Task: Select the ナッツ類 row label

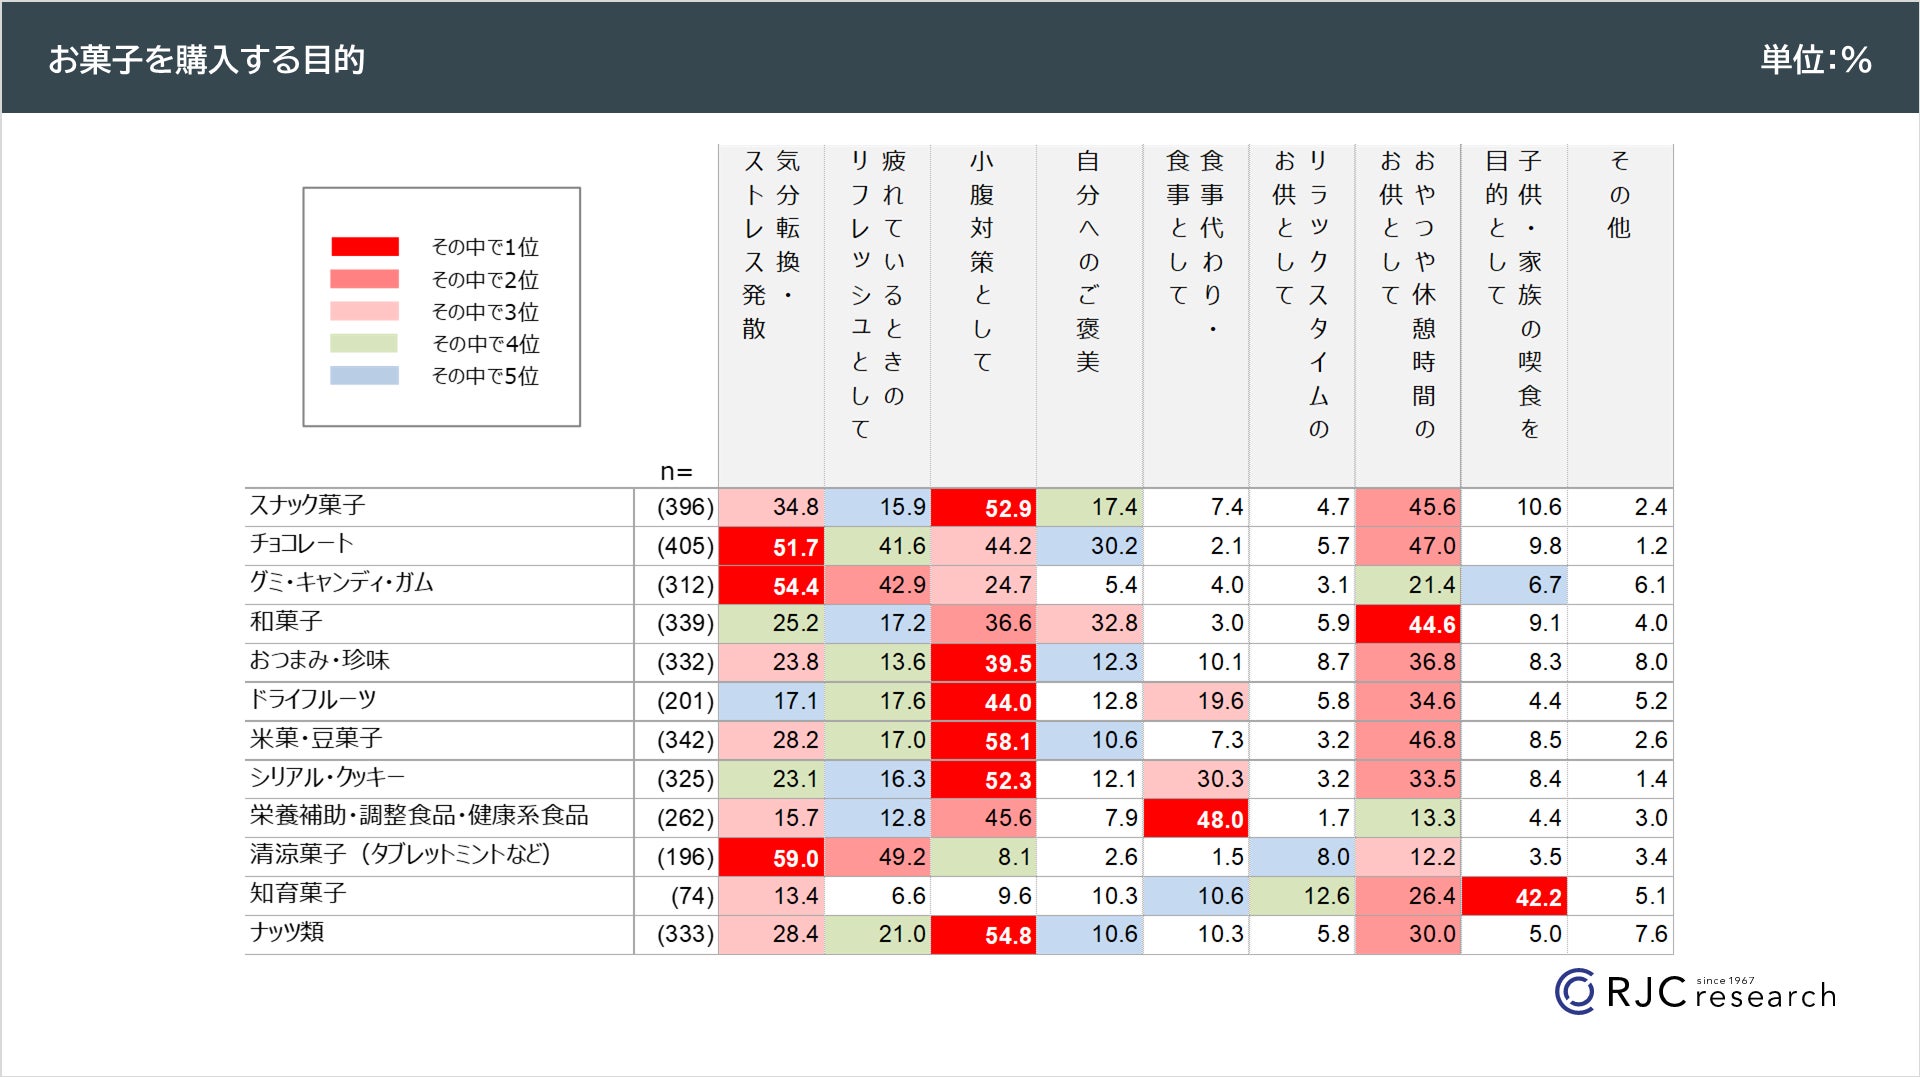Action: 287,933
